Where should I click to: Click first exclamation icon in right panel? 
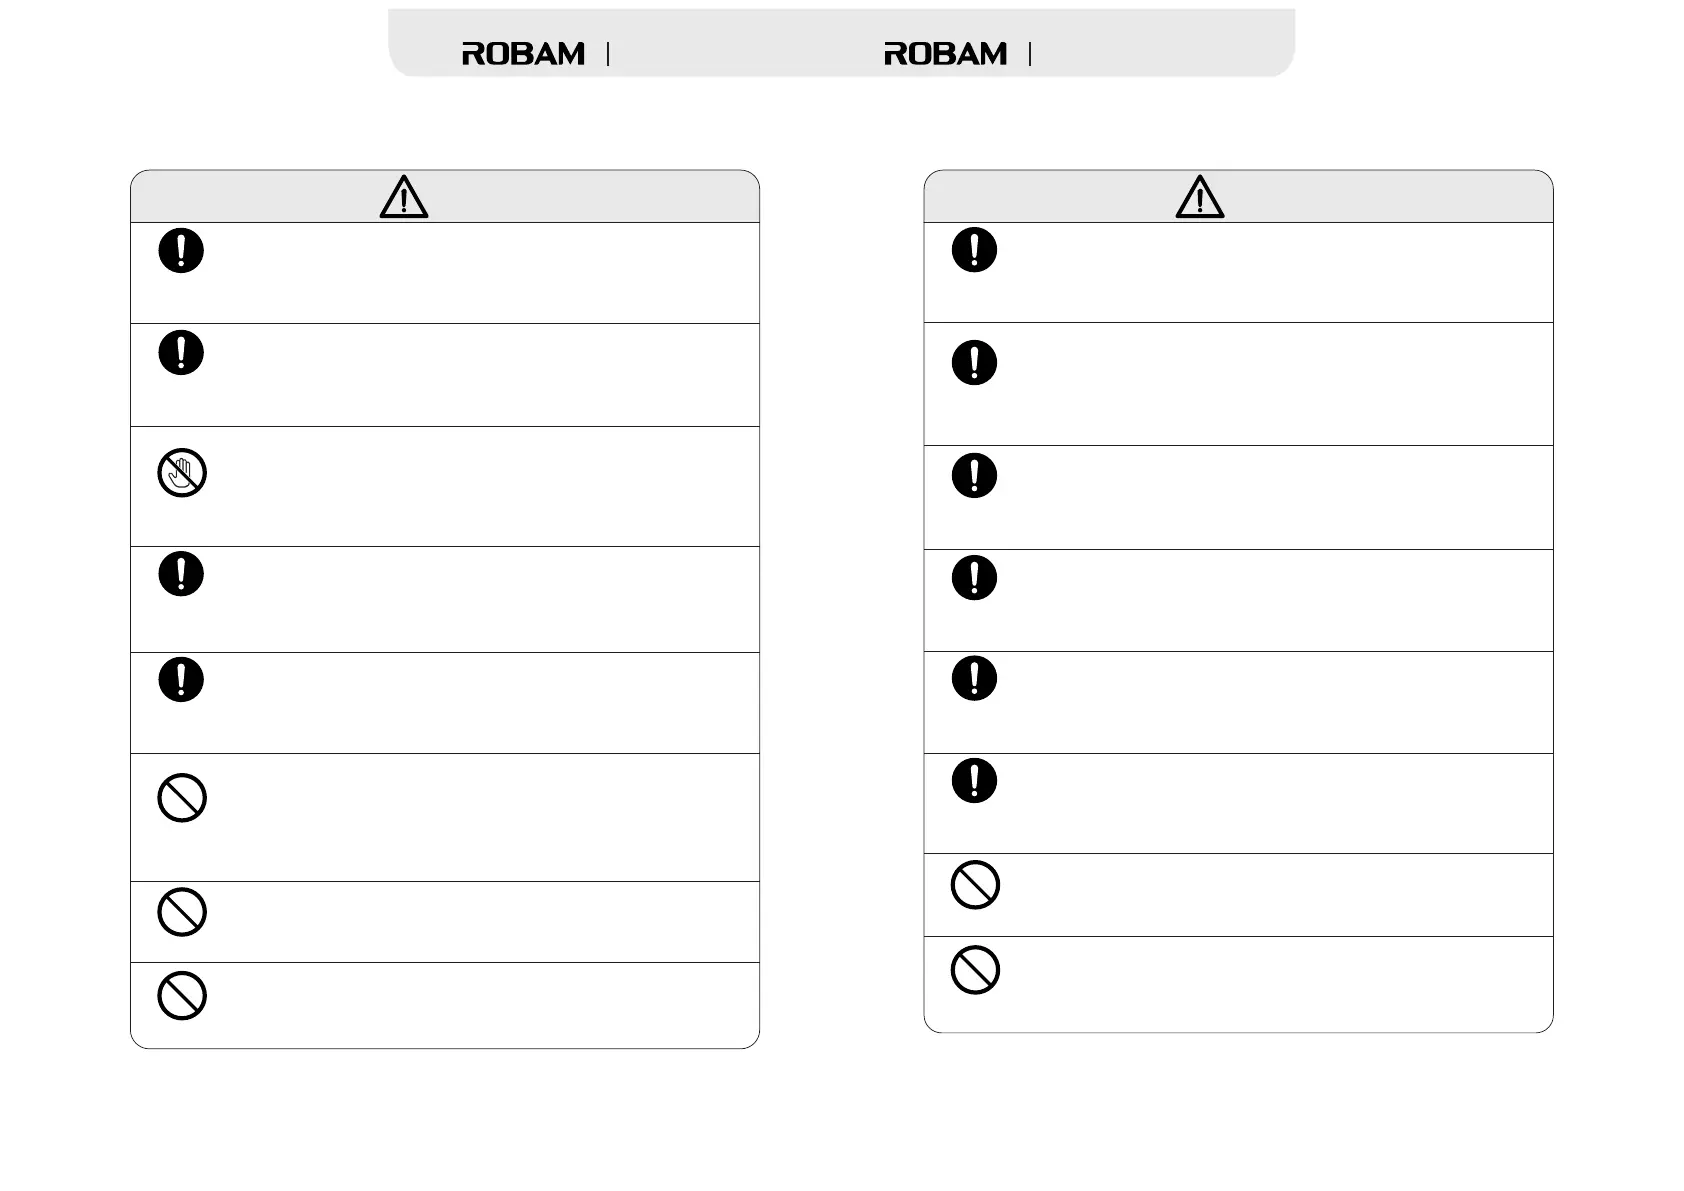tap(974, 250)
